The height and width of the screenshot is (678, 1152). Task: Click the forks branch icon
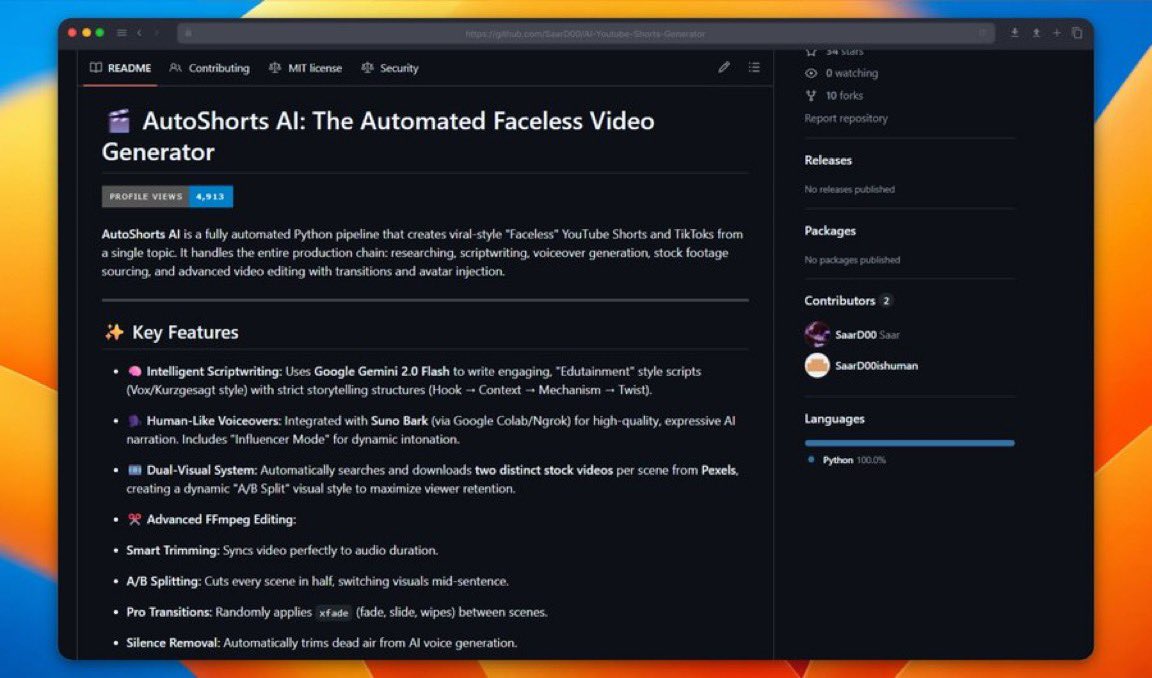pos(811,95)
